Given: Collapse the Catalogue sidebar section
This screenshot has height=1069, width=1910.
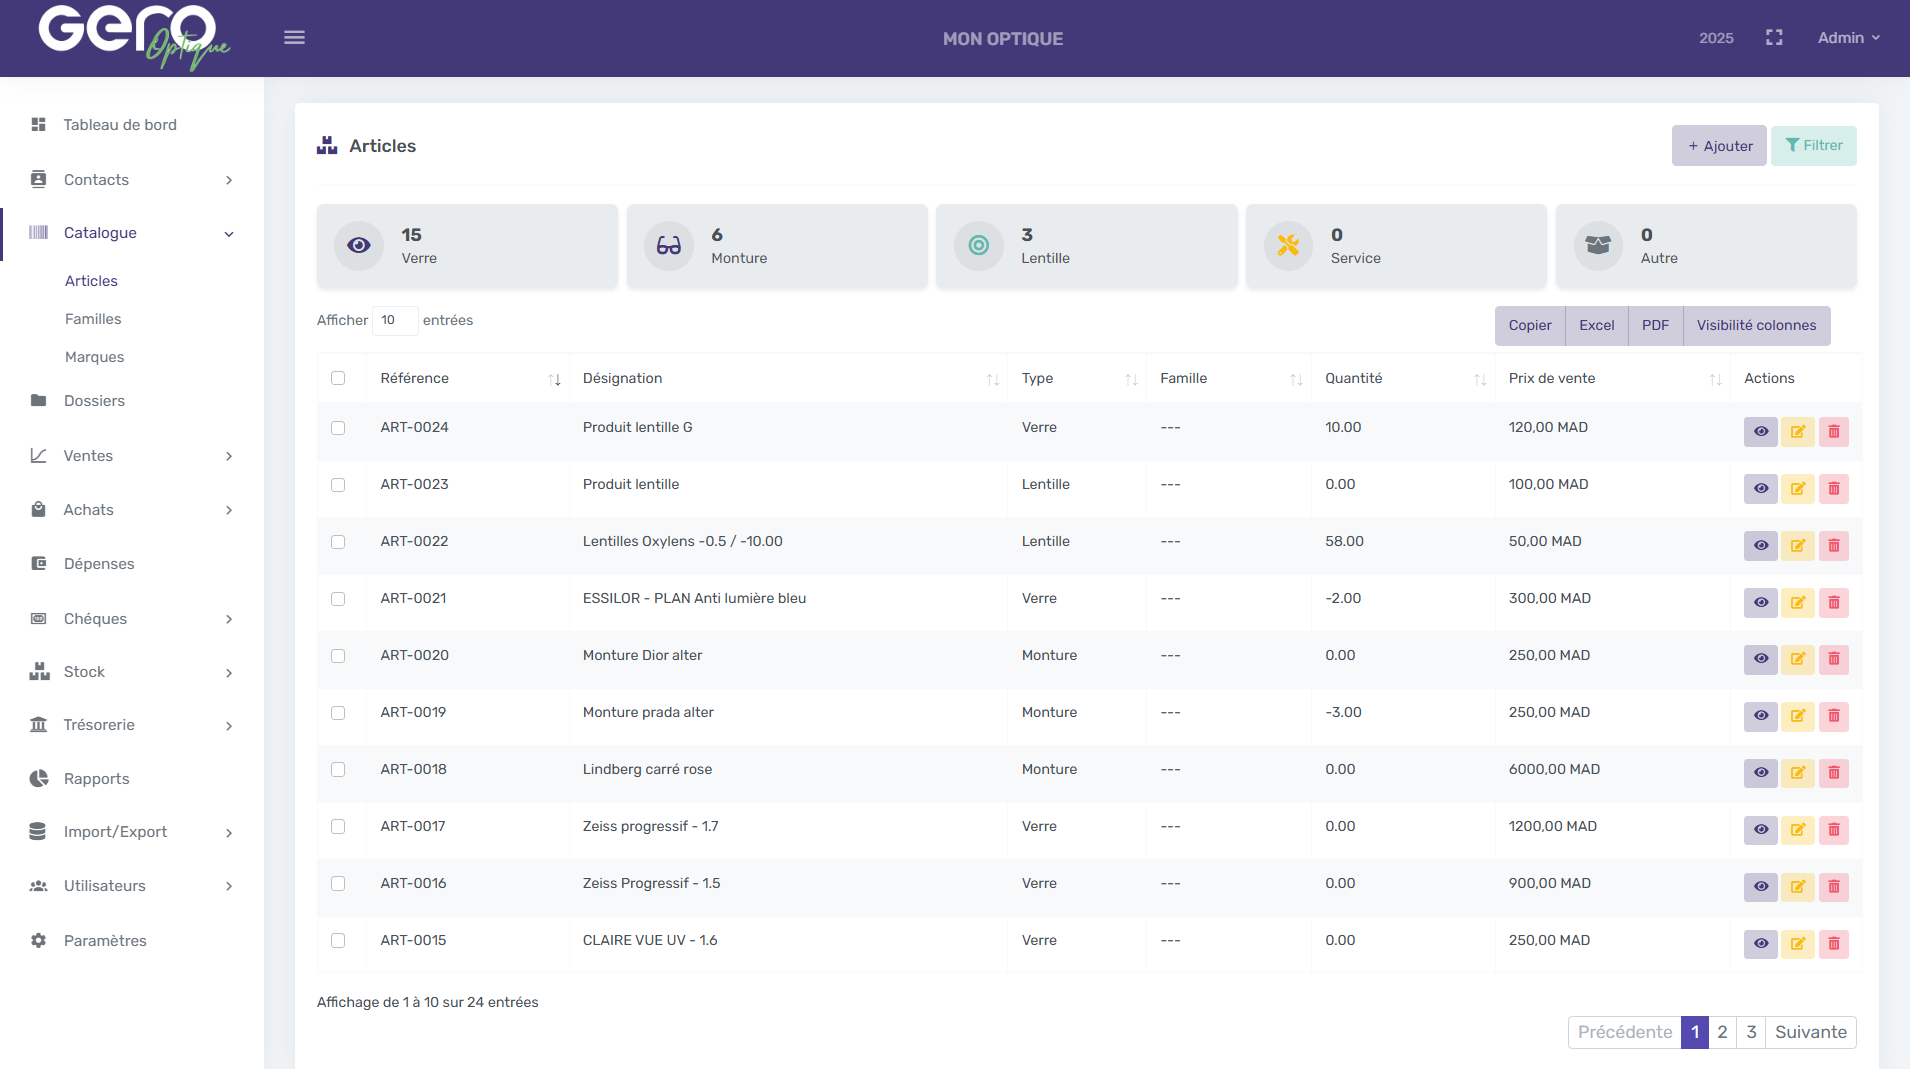Looking at the screenshot, I should click(133, 233).
